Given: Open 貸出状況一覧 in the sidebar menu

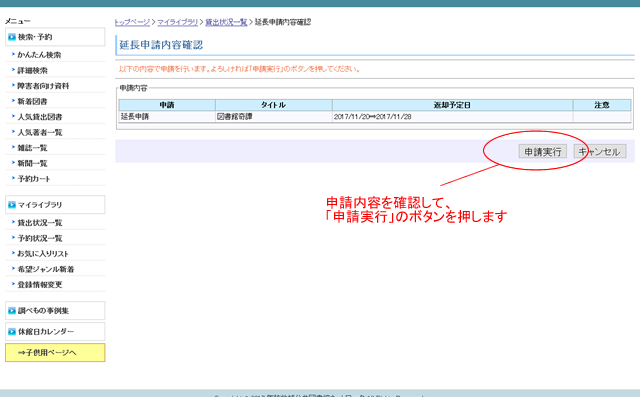Looking at the screenshot, I should [40, 223].
